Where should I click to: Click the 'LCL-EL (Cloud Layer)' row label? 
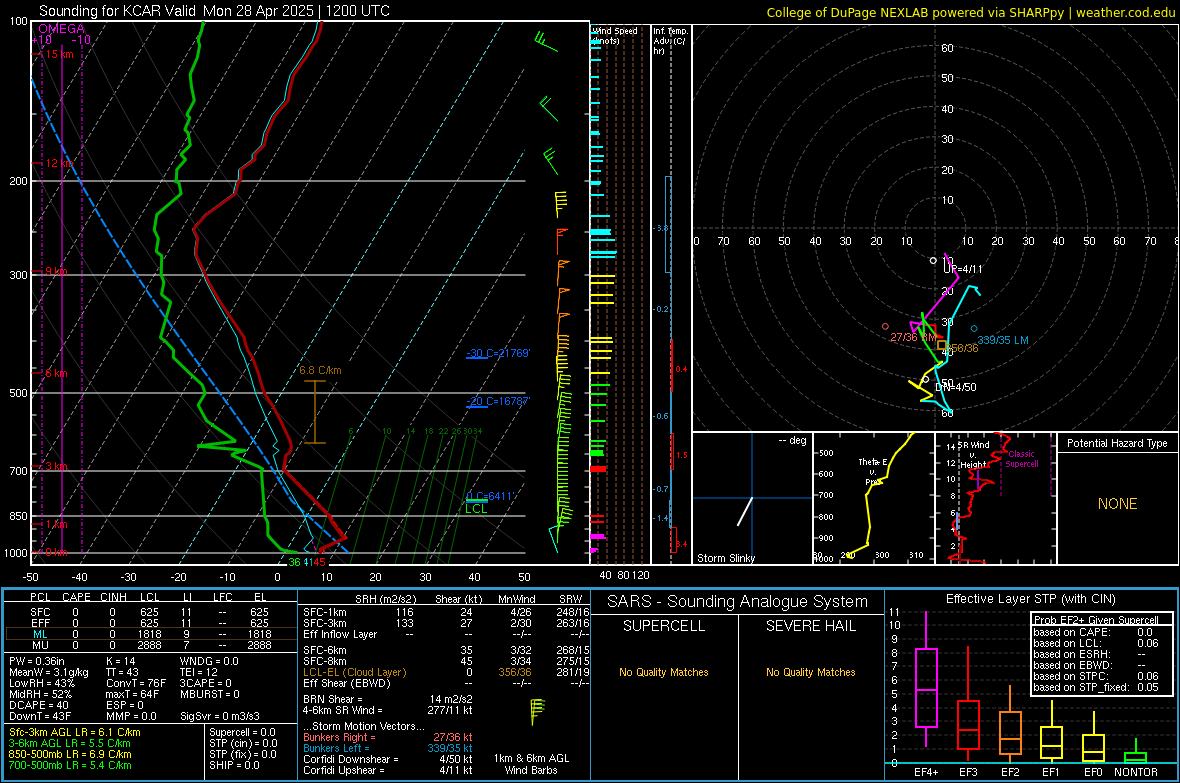[354, 672]
